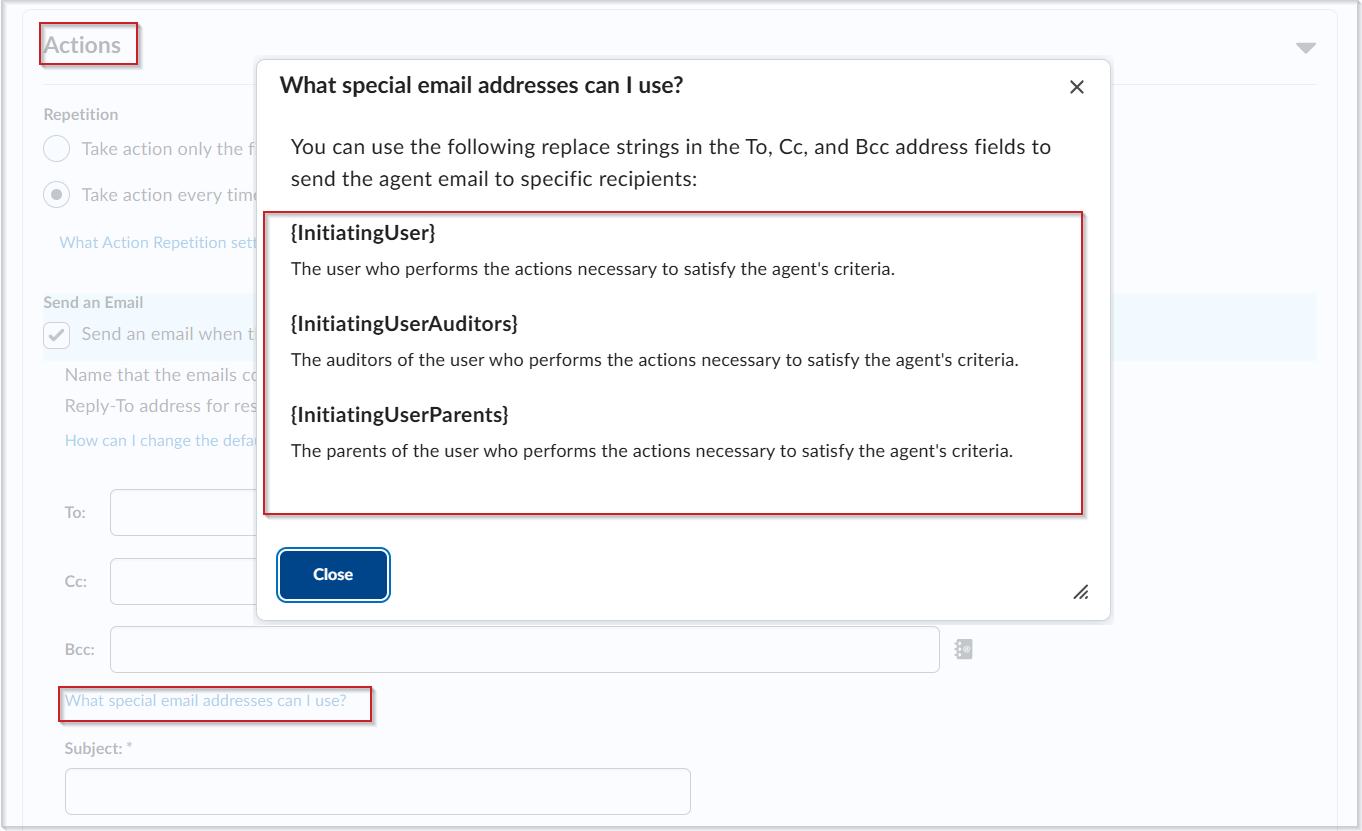
Task: Uncheck "Send an email when the criteria" checkbox
Action: (x=56, y=335)
